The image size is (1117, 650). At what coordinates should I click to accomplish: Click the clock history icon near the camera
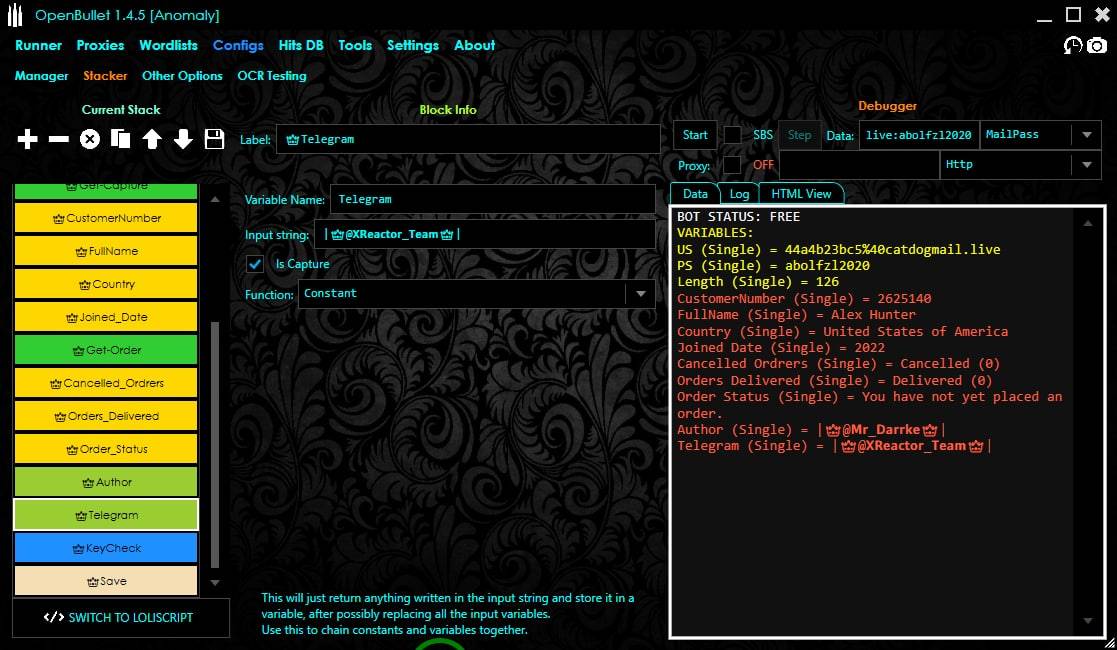(x=1073, y=46)
